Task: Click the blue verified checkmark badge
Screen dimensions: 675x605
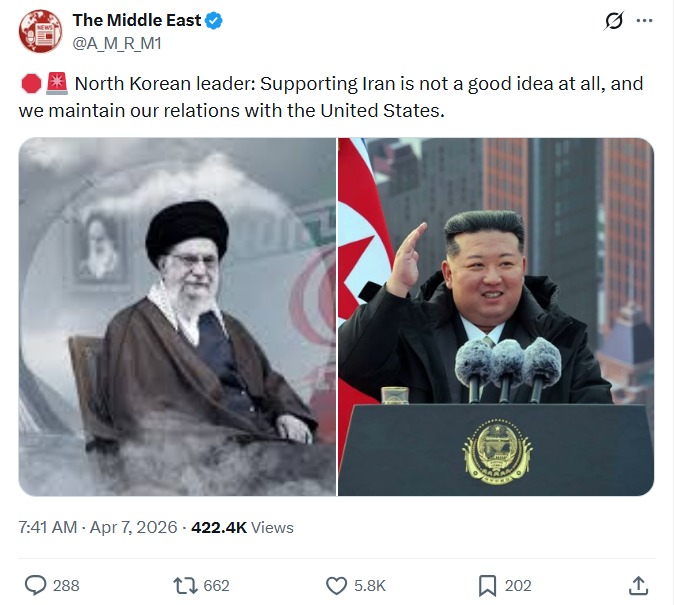Action: 214,20
